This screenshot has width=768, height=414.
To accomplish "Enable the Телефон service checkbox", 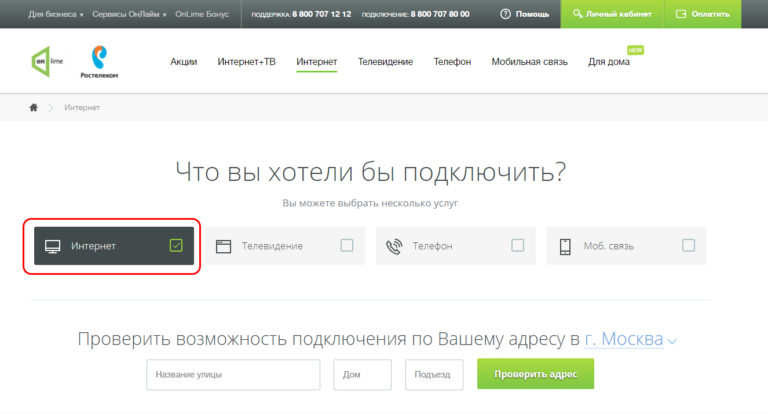I will click(x=517, y=245).
